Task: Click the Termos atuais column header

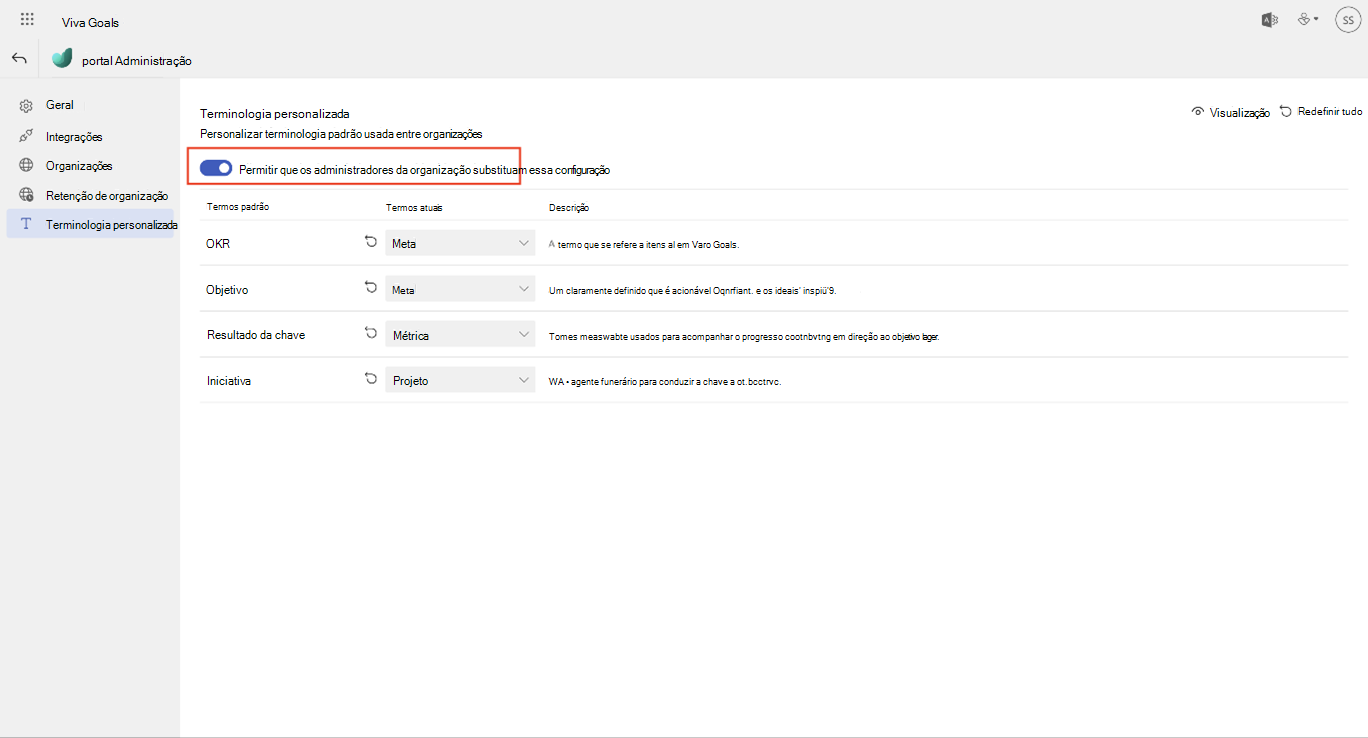Action: pos(414,208)
